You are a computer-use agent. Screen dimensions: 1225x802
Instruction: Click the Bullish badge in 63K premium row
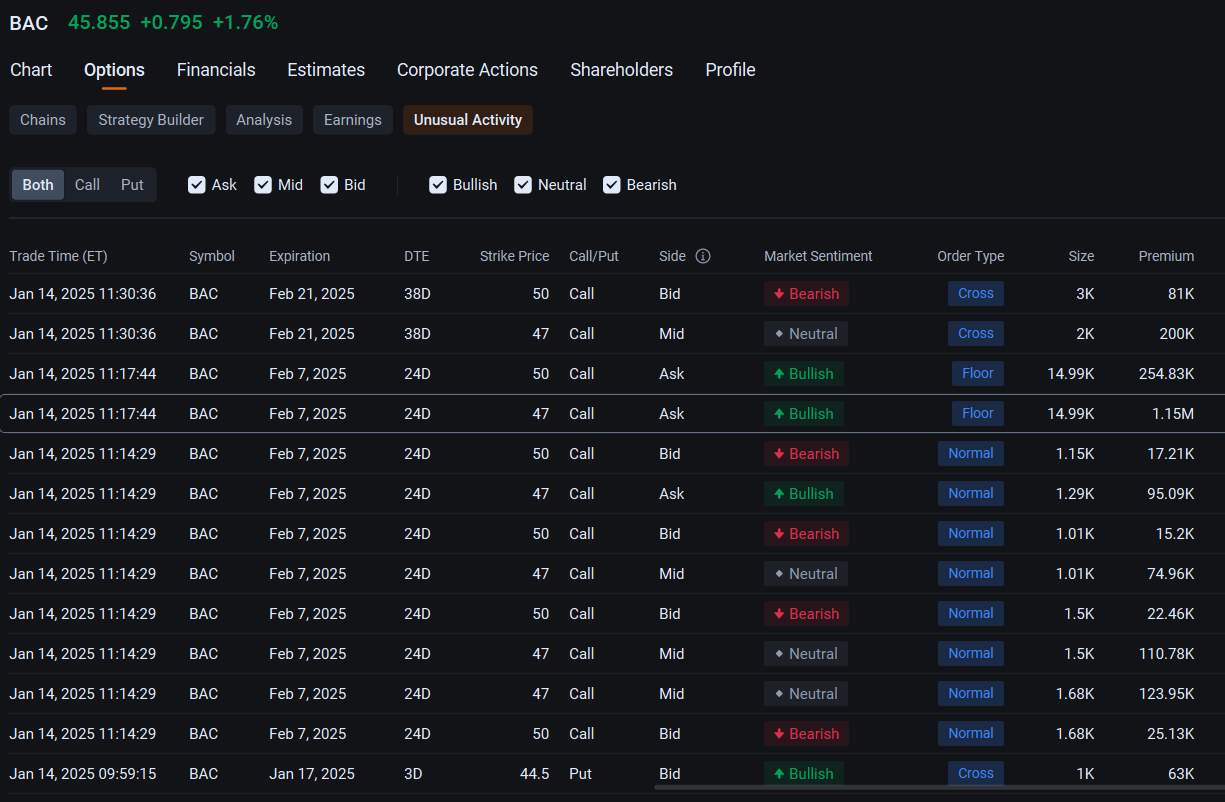pos(804,774)
